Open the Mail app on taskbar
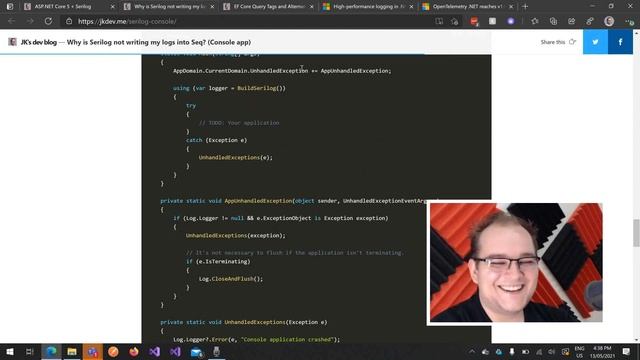 point(196,351)
